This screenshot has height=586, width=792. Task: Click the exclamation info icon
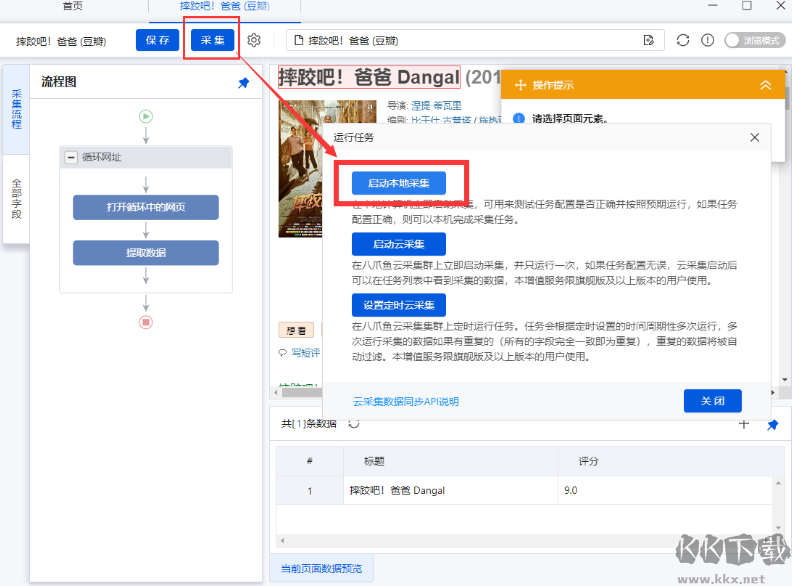click(707, 40)
